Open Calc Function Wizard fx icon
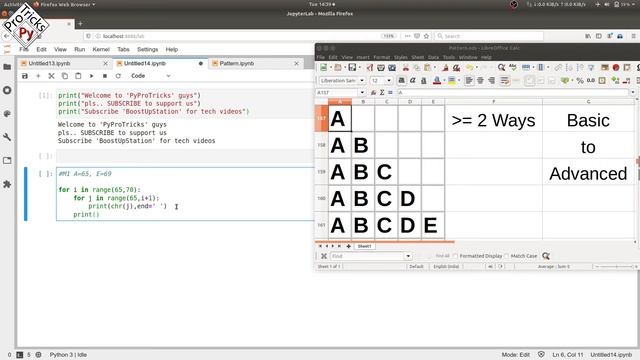The width and height of the screenshot is (640, 360). click(x=373, y=92)
